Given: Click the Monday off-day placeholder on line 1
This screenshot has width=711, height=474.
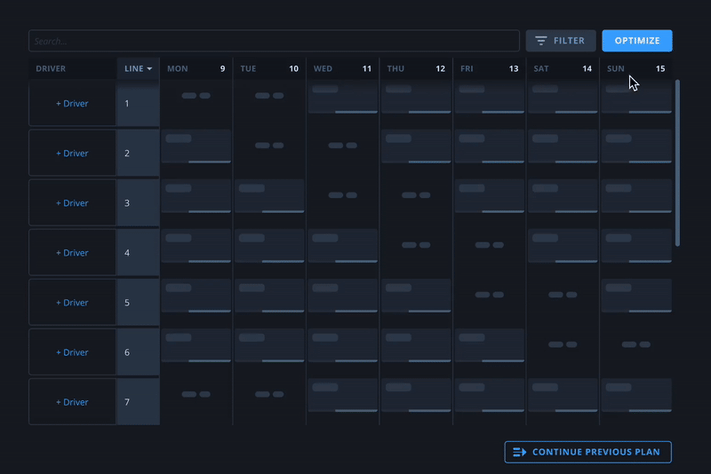Looking at the screenshot, I should pyautogui.click(x=196, y=96).
